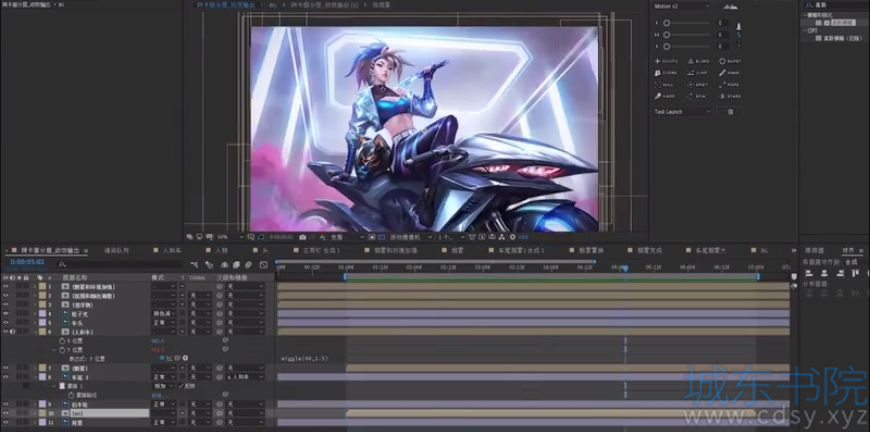Select the Orbit tool in Motion v2

point(698,85)
